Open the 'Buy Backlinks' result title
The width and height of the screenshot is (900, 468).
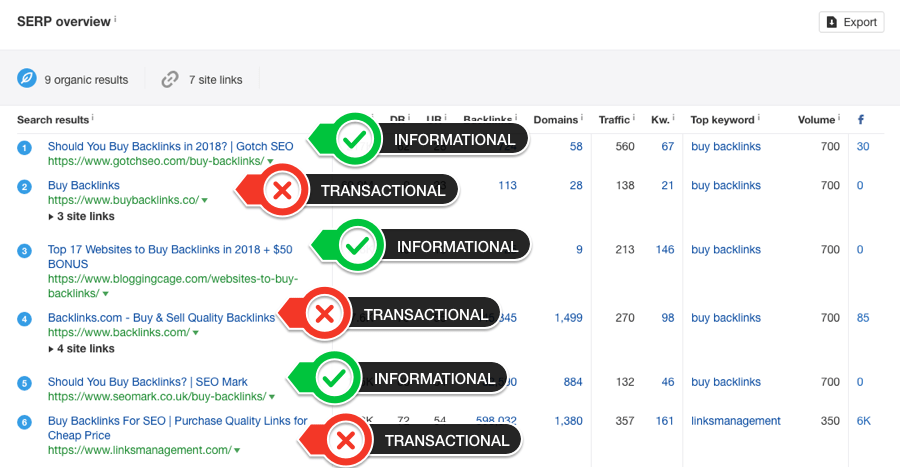click(x=84, y=185)
